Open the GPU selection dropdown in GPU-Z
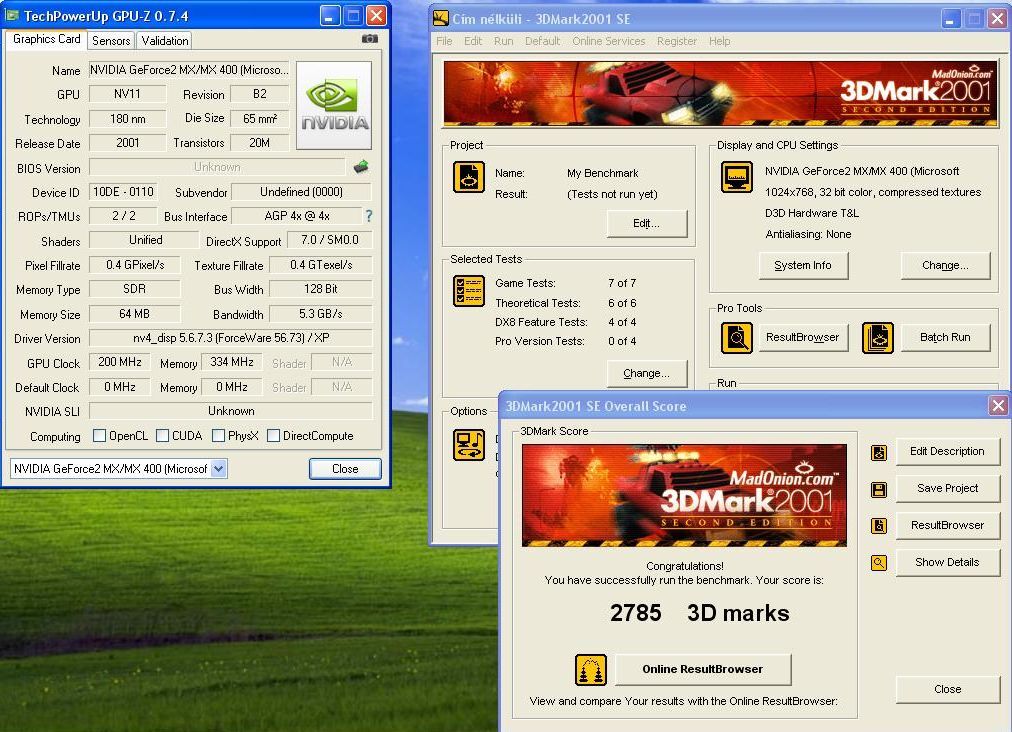 219,469
